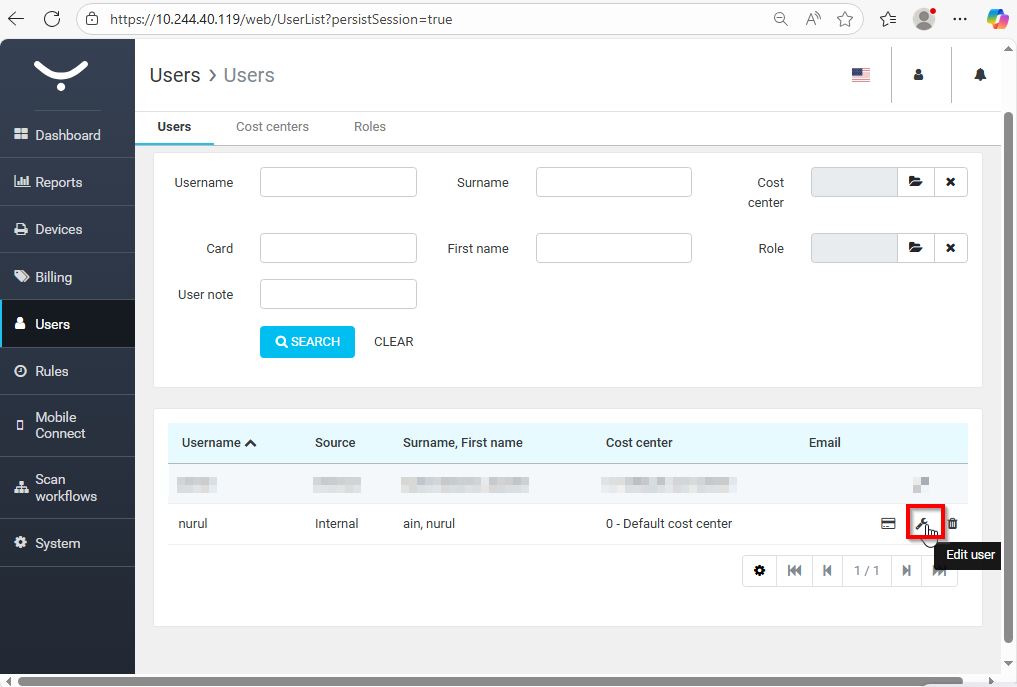
Task: Change language via US flag
Action: pos(860,75)
